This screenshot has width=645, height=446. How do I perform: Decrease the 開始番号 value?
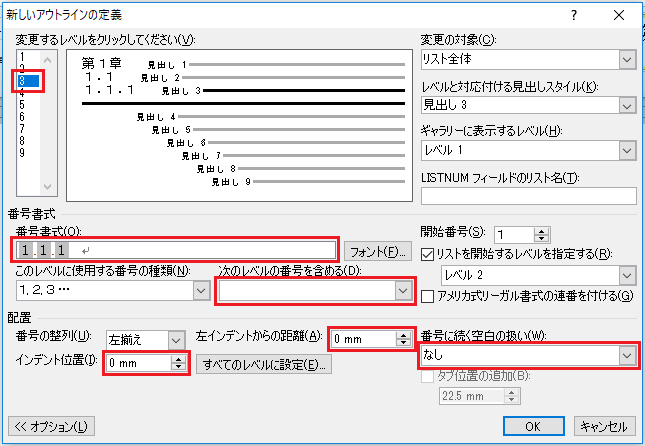542,239
